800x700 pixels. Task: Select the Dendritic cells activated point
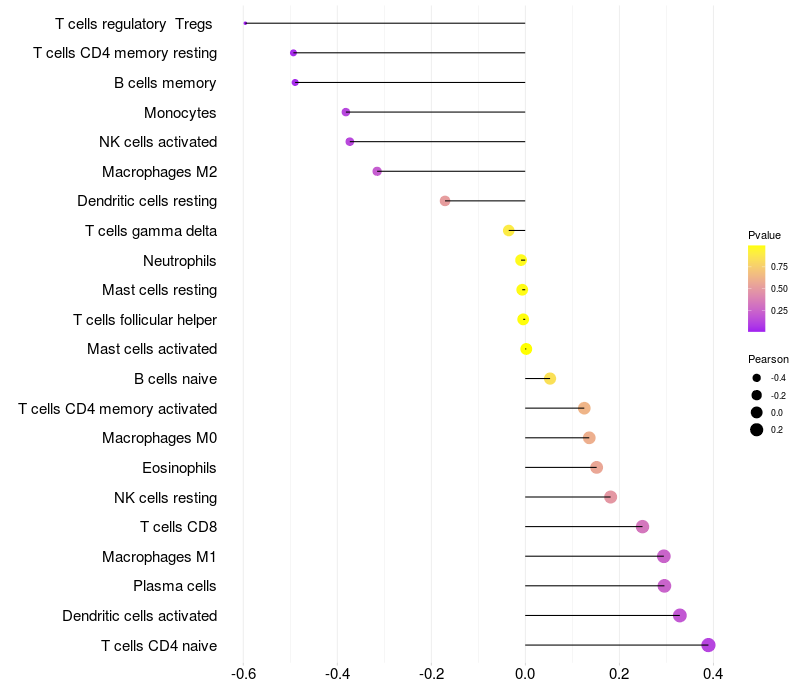tap(680, 615)
